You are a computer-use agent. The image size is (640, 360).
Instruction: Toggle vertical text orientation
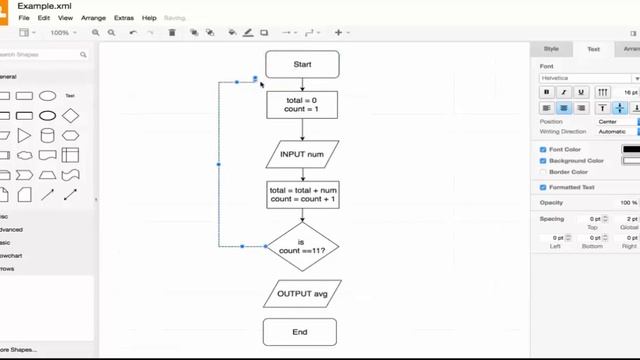pos(602,92)
